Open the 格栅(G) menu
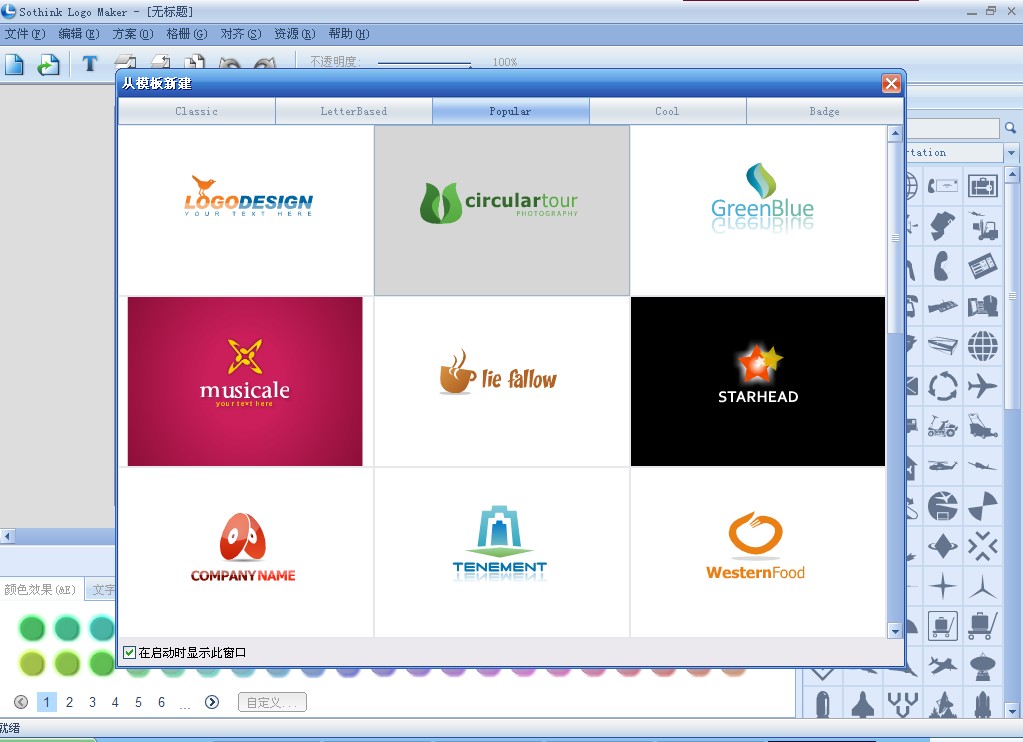 pyautogui.click(x=187, y=34)
